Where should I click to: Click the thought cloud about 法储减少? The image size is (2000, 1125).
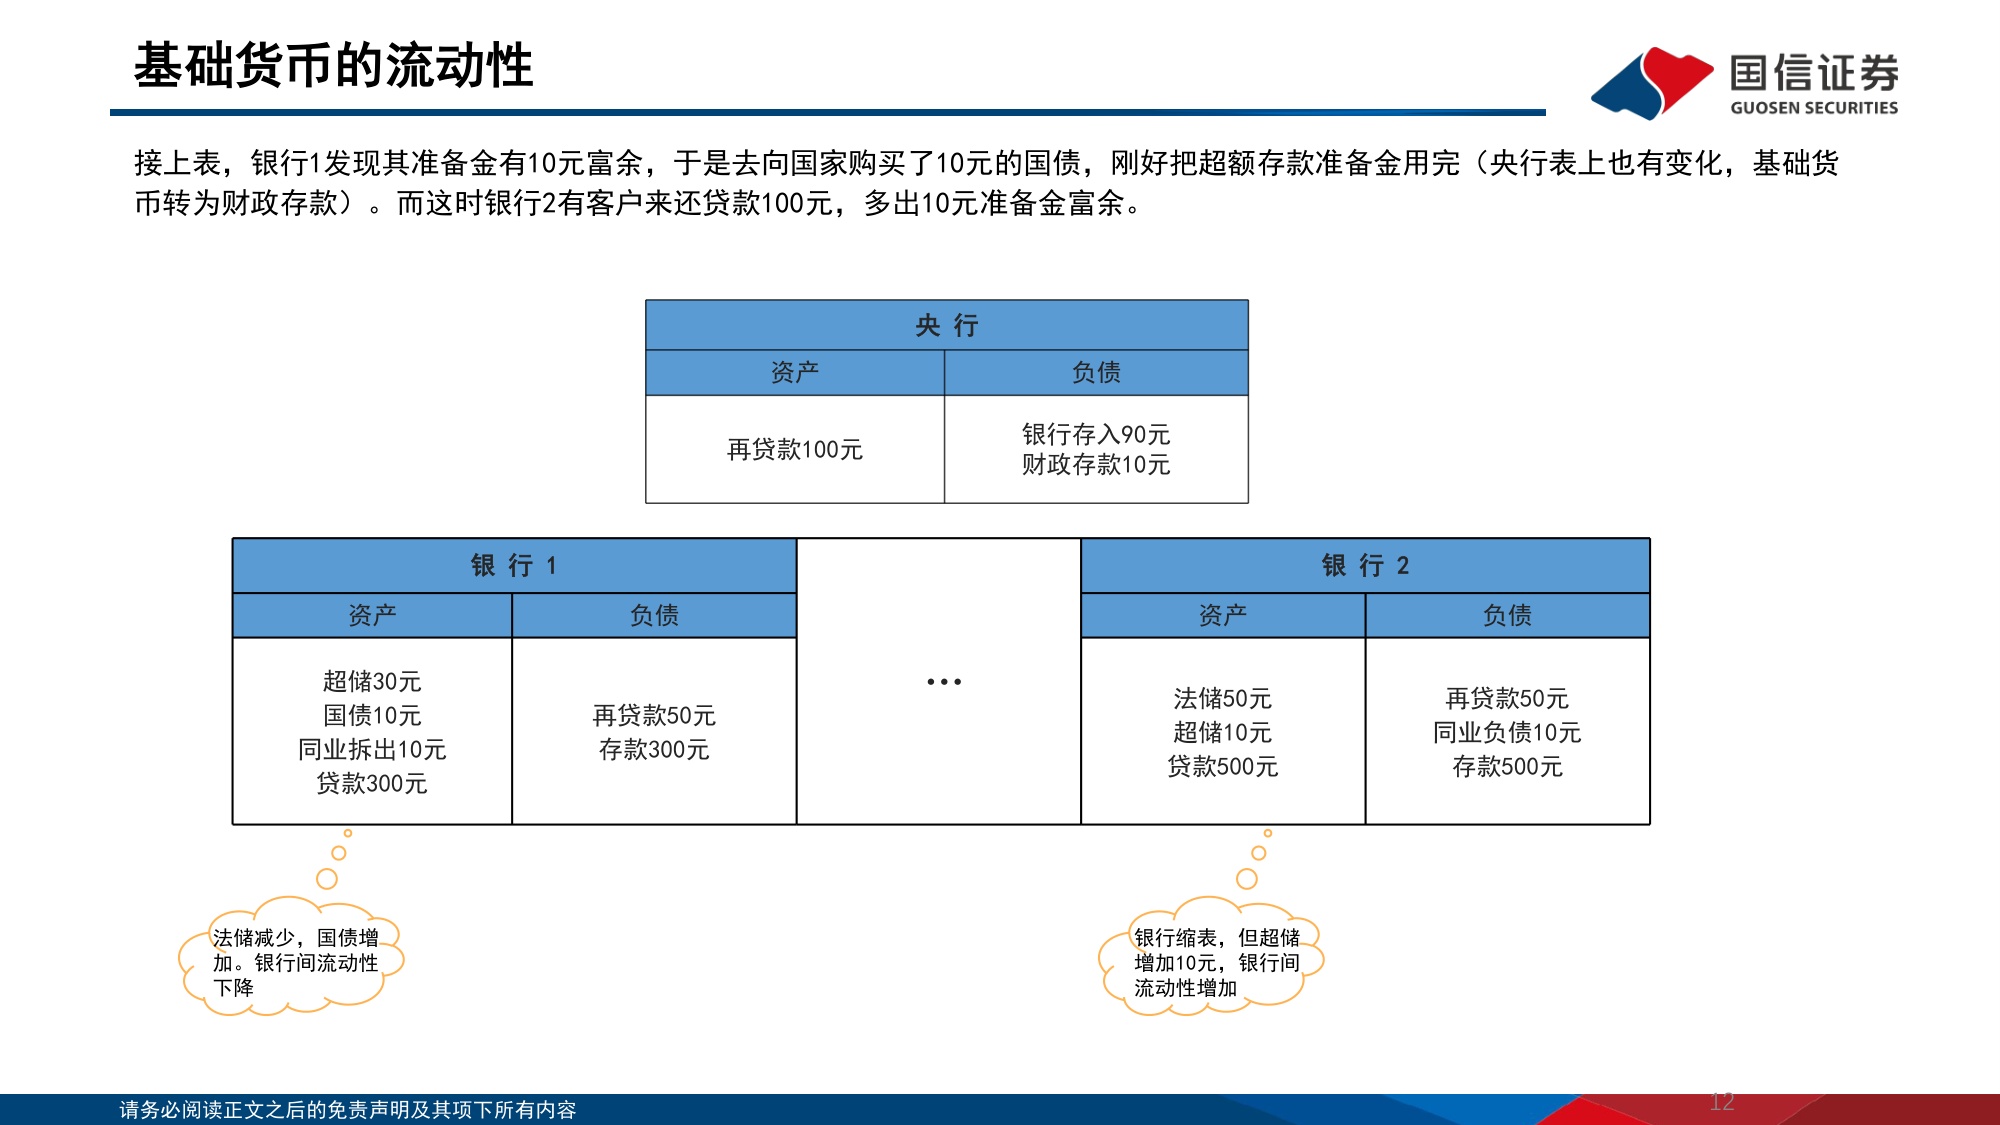(291, 957)
